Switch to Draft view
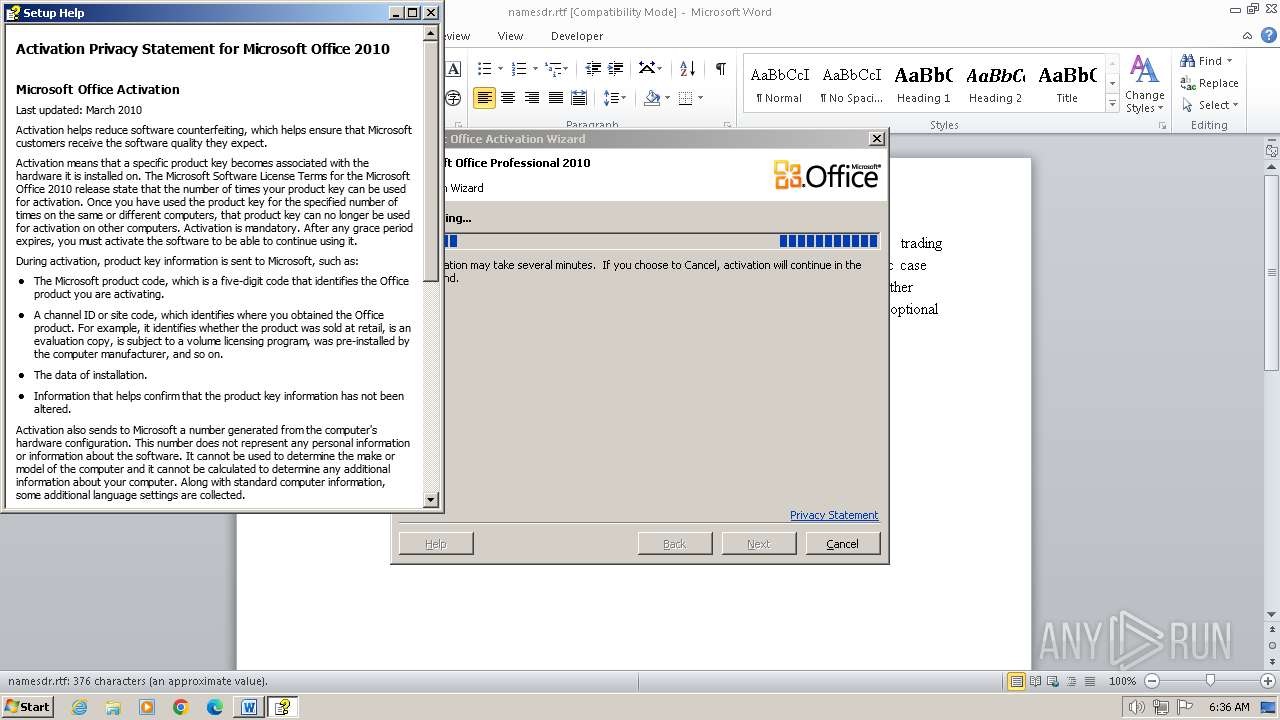This screenshot has height=720, width=1280. coord(1089,681)
